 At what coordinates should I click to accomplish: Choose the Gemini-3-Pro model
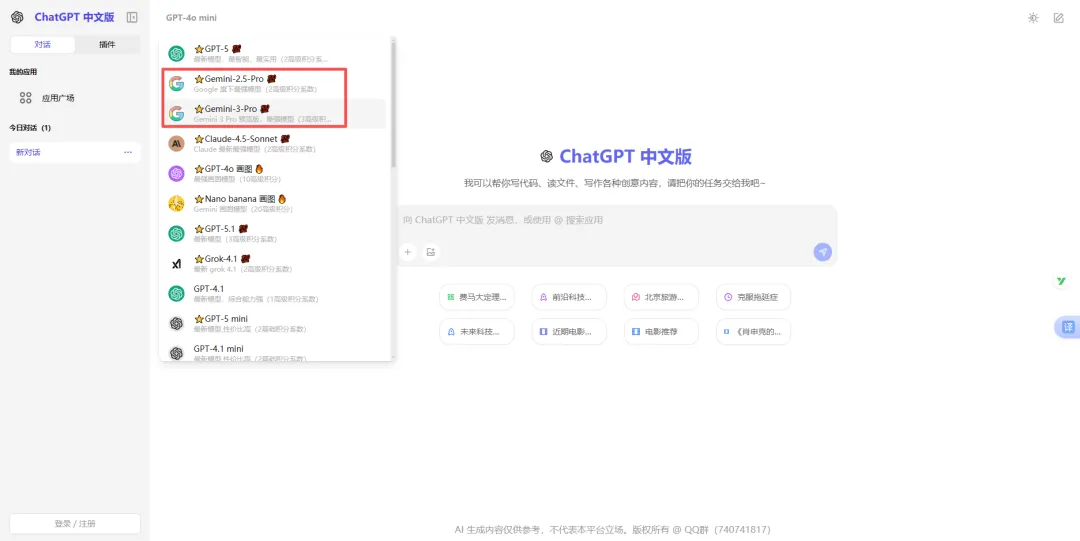pyautogui.click(x=276, y=113)
